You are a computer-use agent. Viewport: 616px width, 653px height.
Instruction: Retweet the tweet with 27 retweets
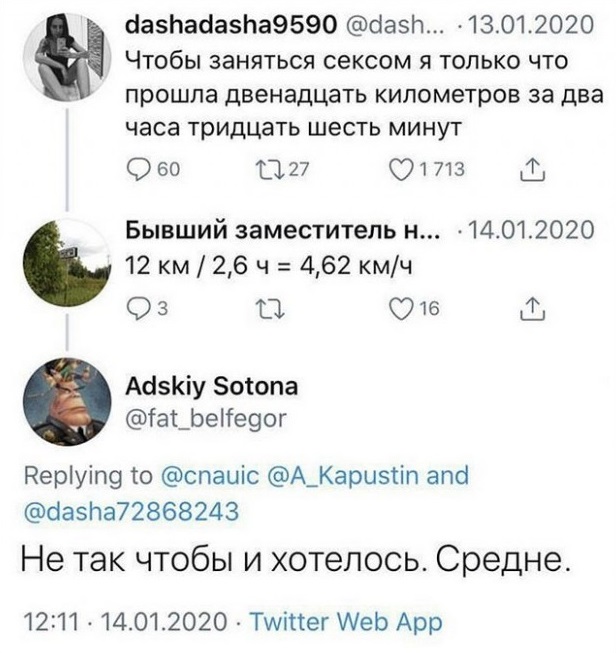click(257, 170)
